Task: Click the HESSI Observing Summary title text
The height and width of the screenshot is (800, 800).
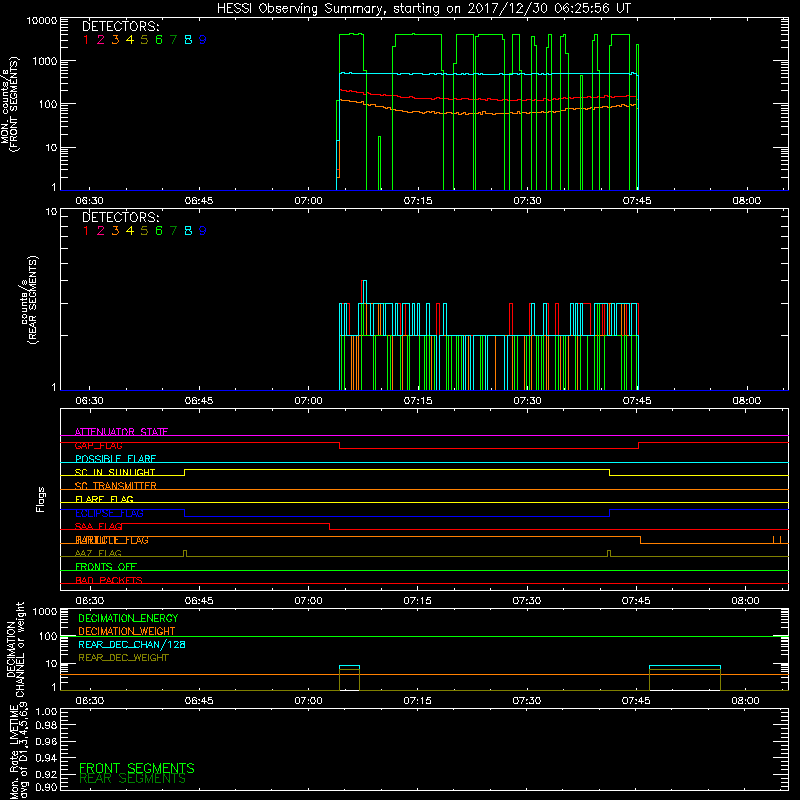Action: (x=423, y=8)
